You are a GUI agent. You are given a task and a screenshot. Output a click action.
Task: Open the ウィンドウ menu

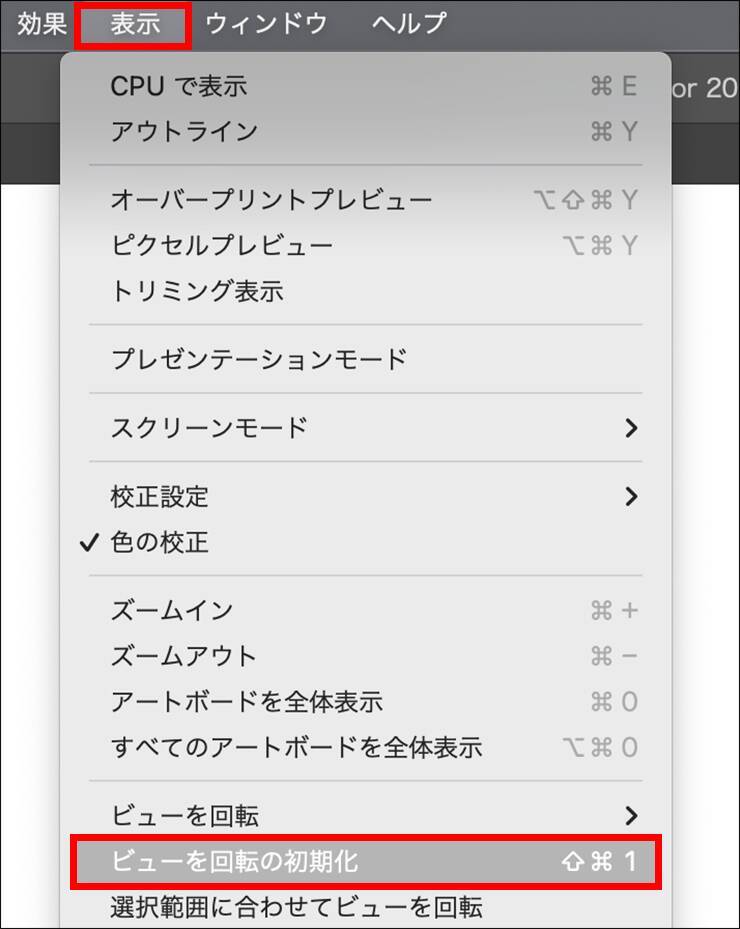coord(266,24)
